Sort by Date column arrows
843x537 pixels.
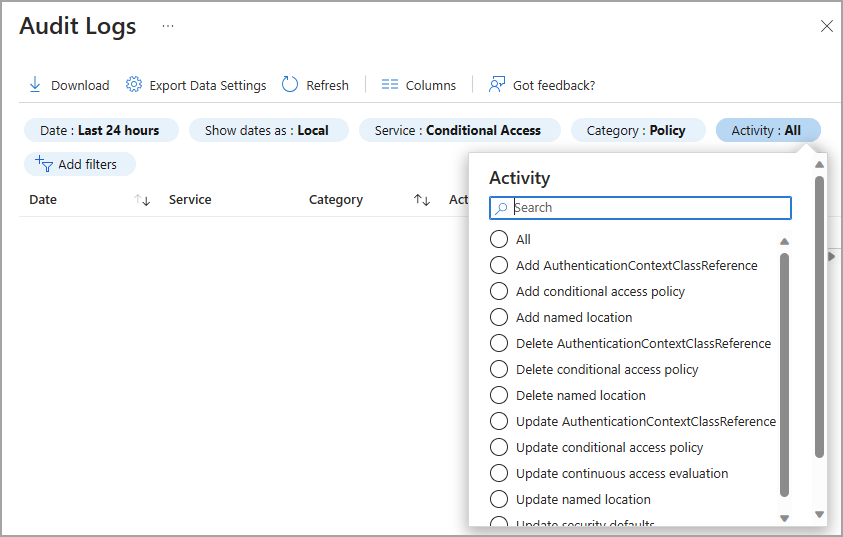coord(142,200)
